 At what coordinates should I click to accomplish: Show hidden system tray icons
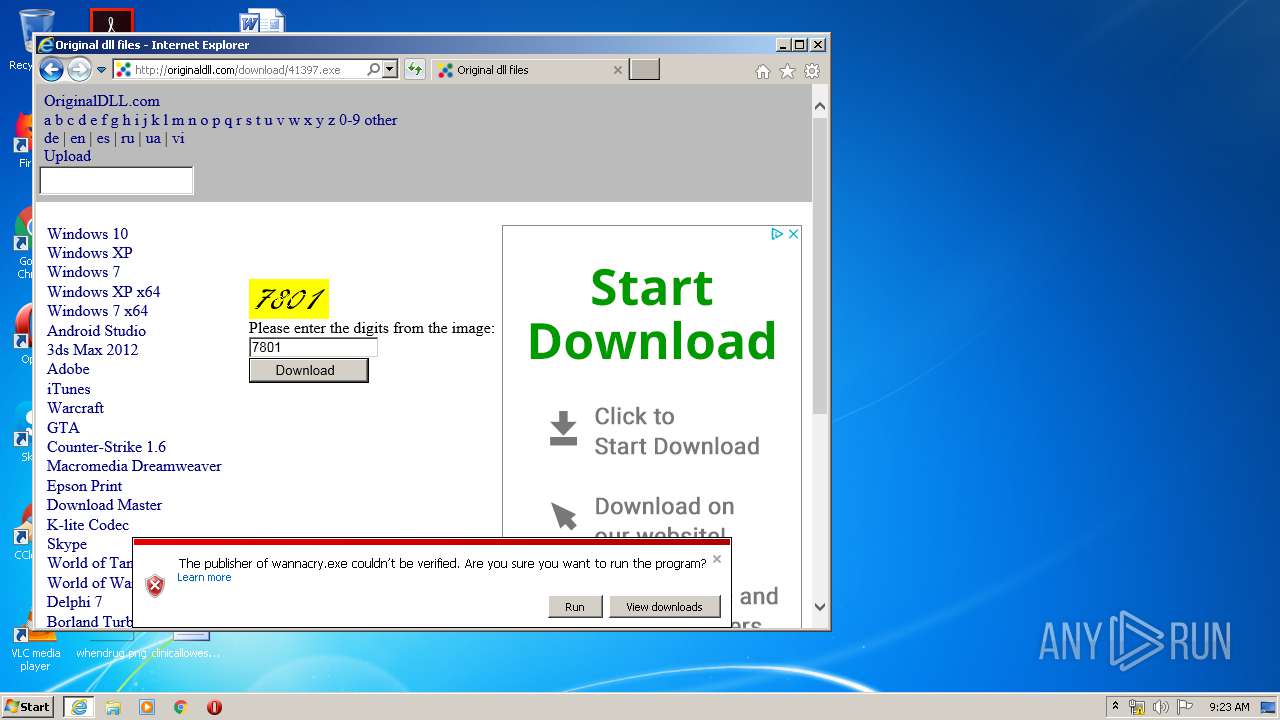(x=1115, y=707)
